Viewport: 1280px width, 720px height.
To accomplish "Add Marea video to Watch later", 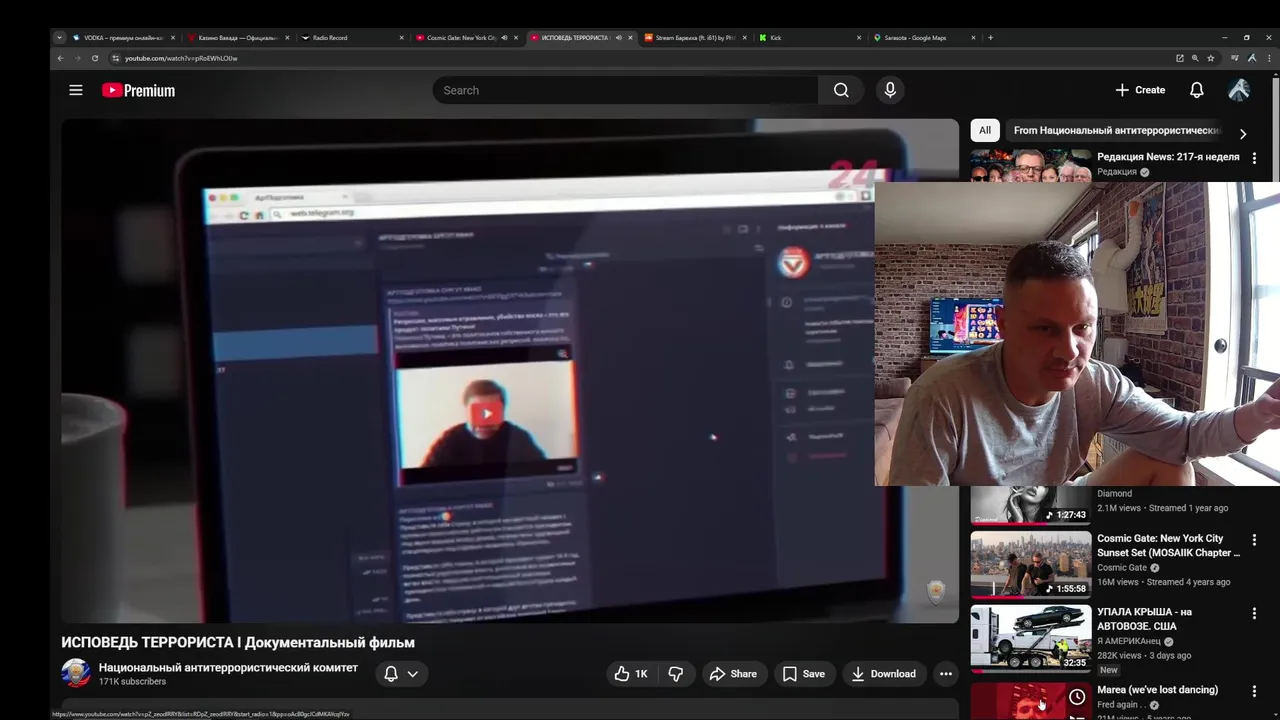I will pyautogui.click(x=1077, y=697).
